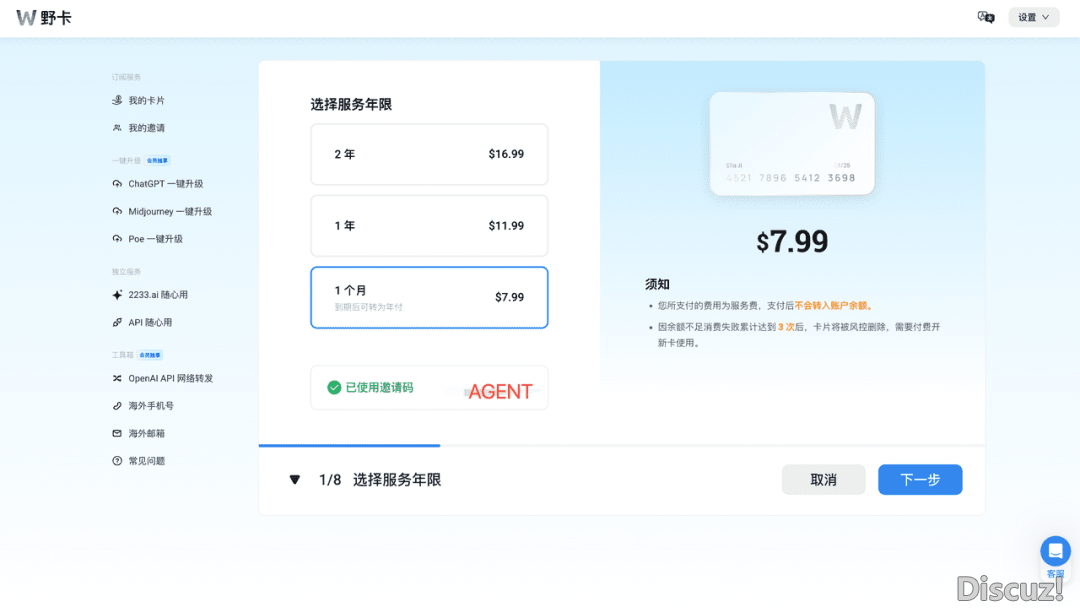1080x613 pixels.
Task: Click the 取消 button
Action: [x=823, y=479]
